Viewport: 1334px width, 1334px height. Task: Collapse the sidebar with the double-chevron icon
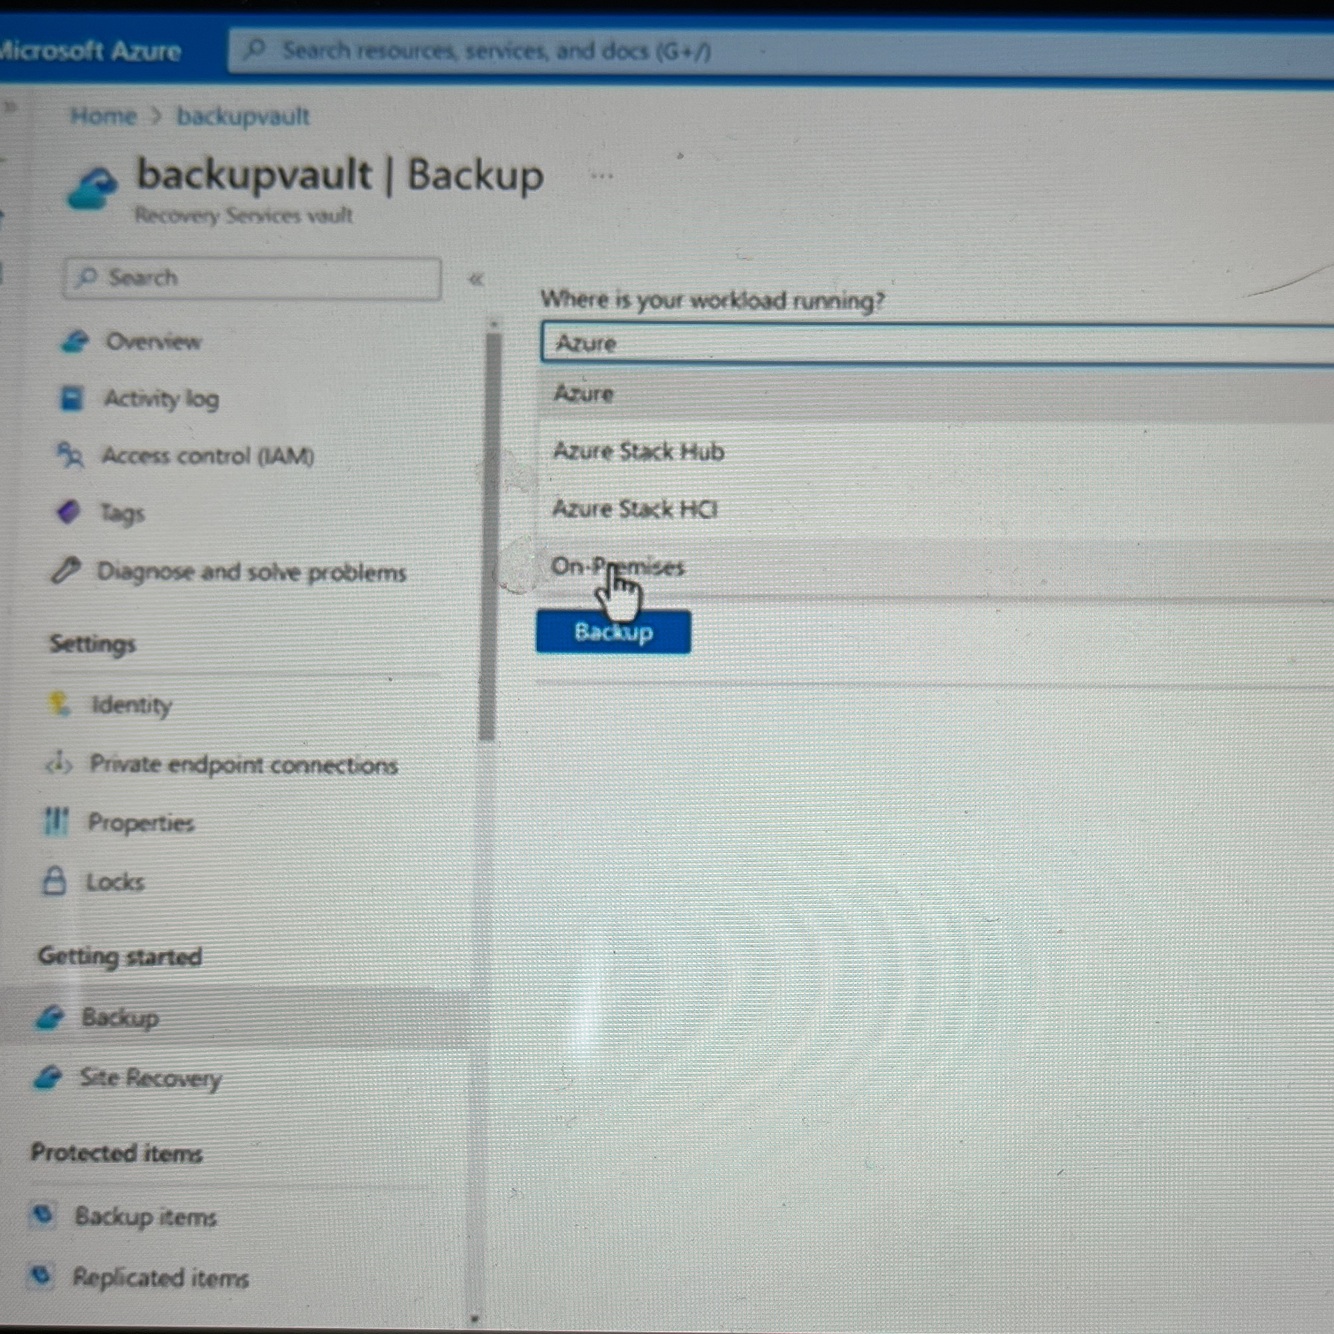(x=476, y=279)
